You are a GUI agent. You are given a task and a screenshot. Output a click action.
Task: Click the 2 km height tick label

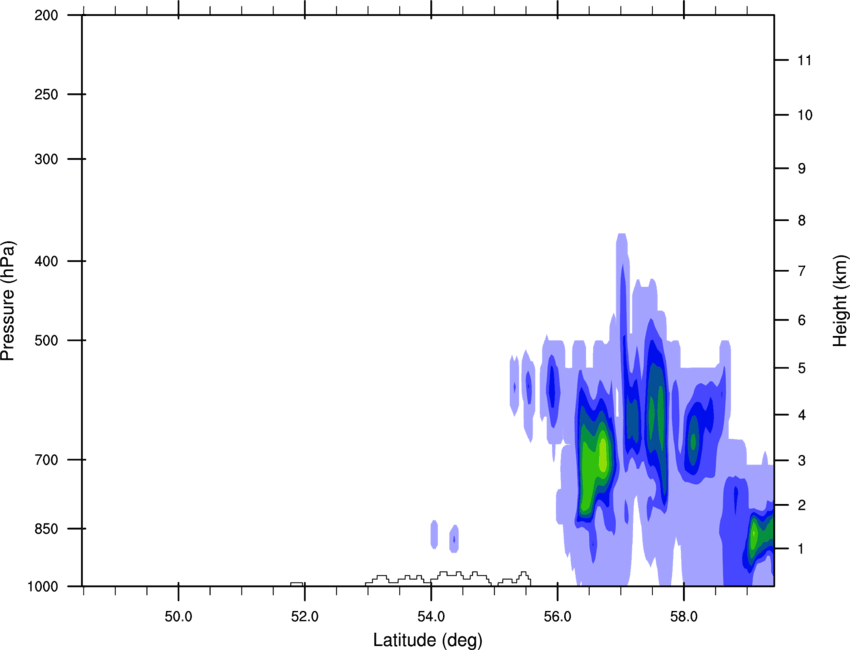tap(802, 505)
